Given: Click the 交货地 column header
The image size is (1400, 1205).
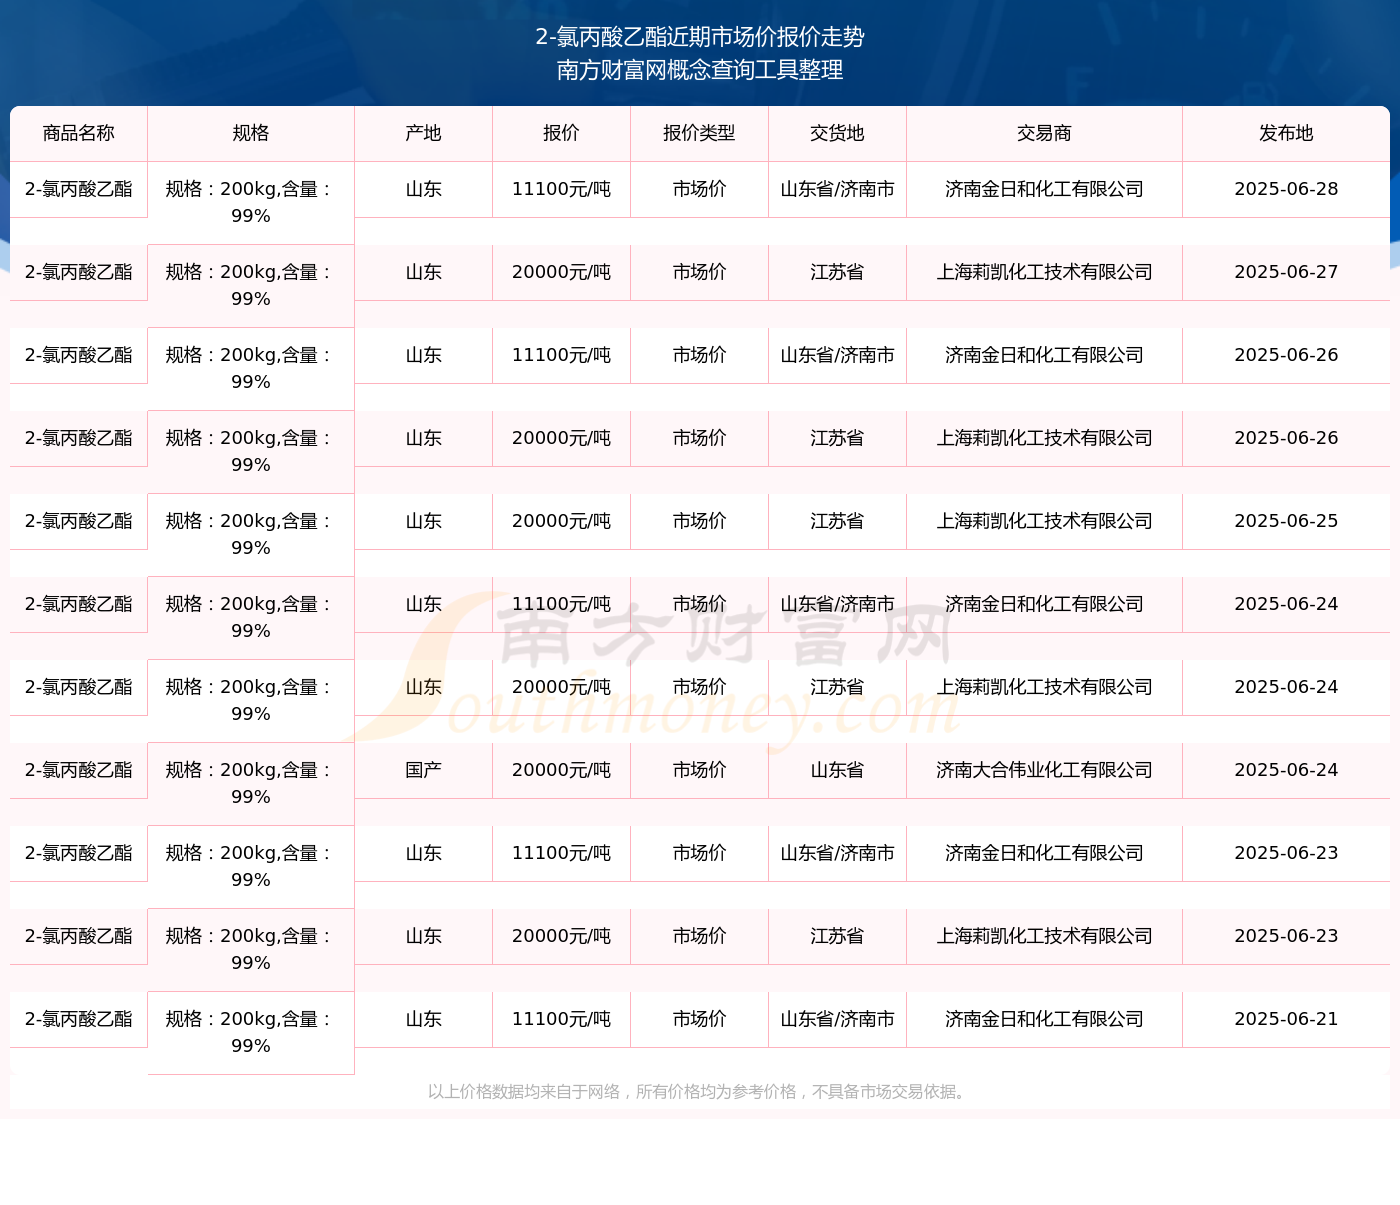Looking at the screenshot, I should 838,133.
